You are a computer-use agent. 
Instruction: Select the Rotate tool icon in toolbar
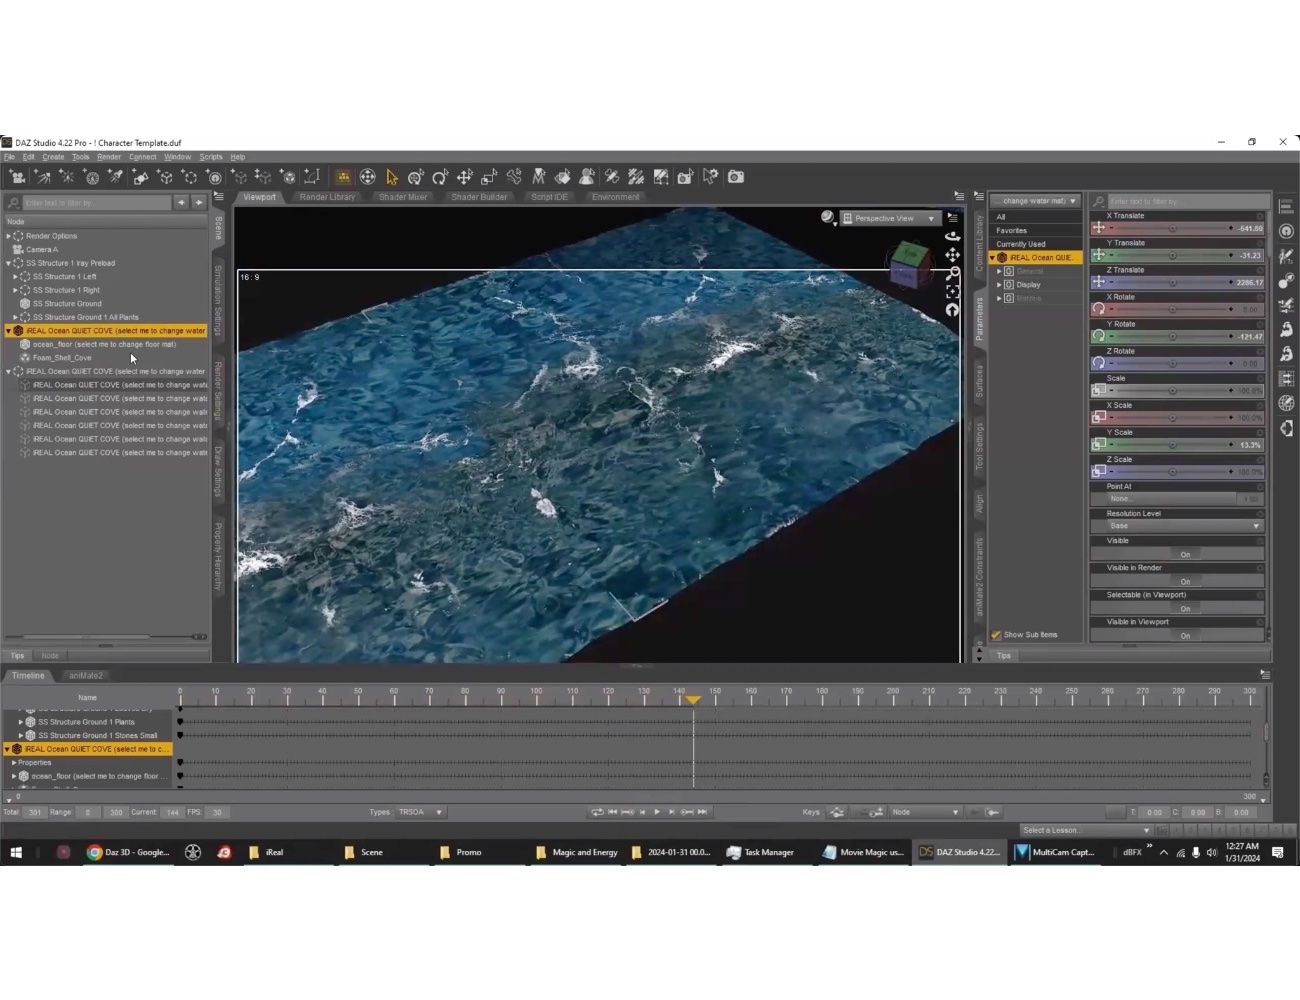point(440,177)
